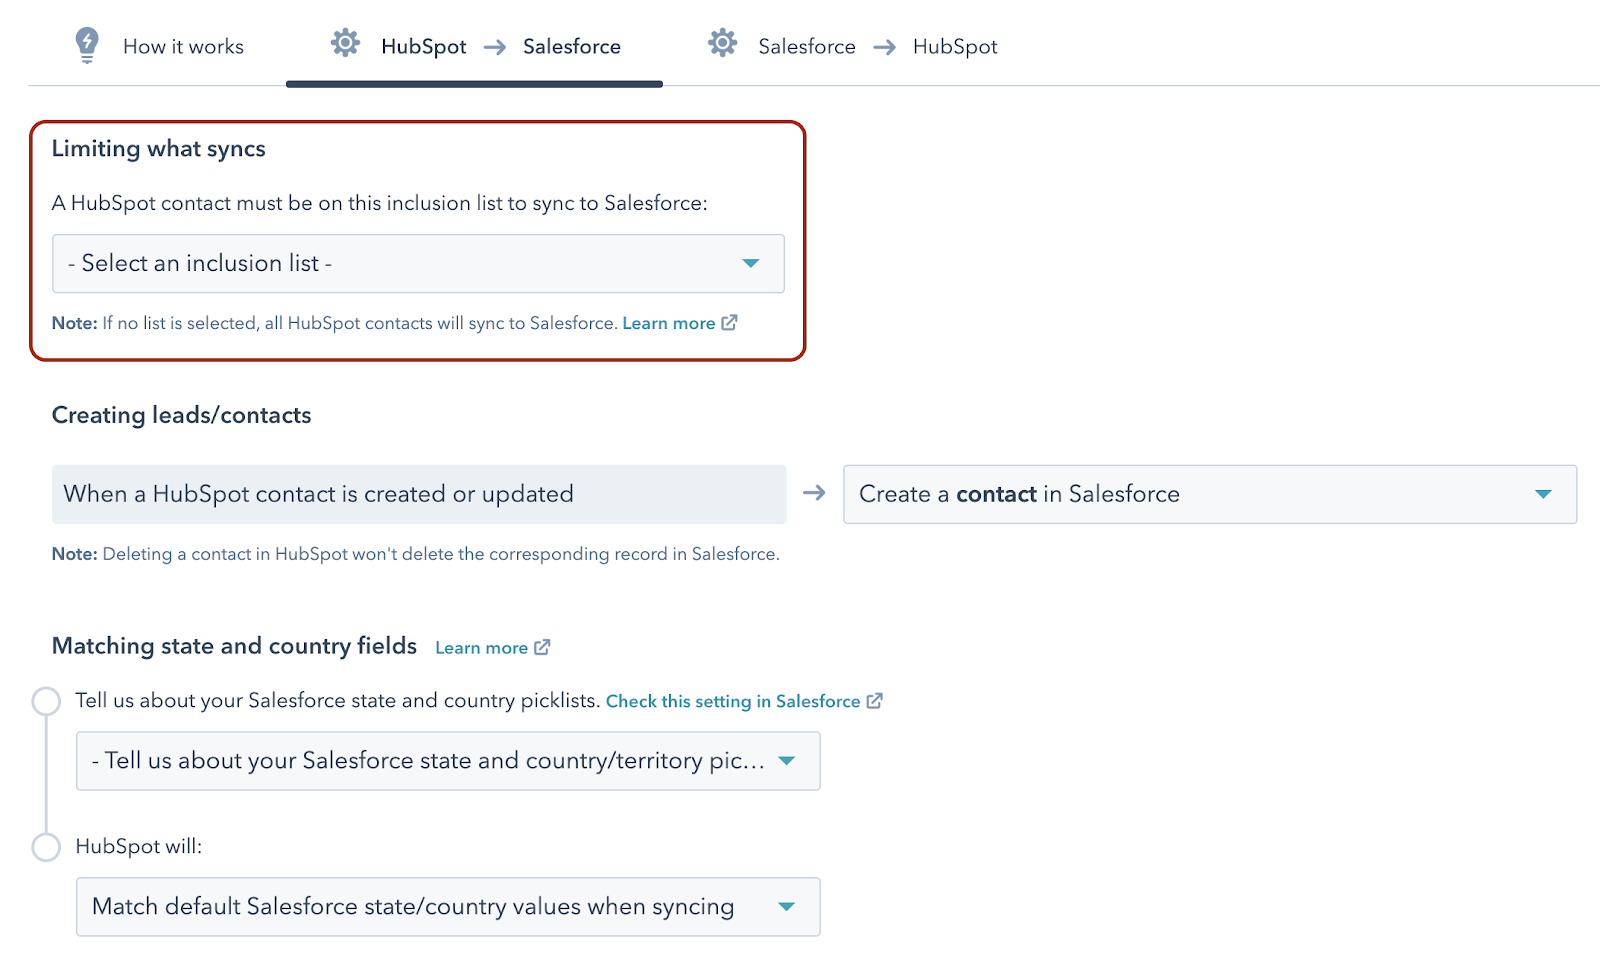Click the gear icon beside HubSpot to Salesforce

click(345, 43)
